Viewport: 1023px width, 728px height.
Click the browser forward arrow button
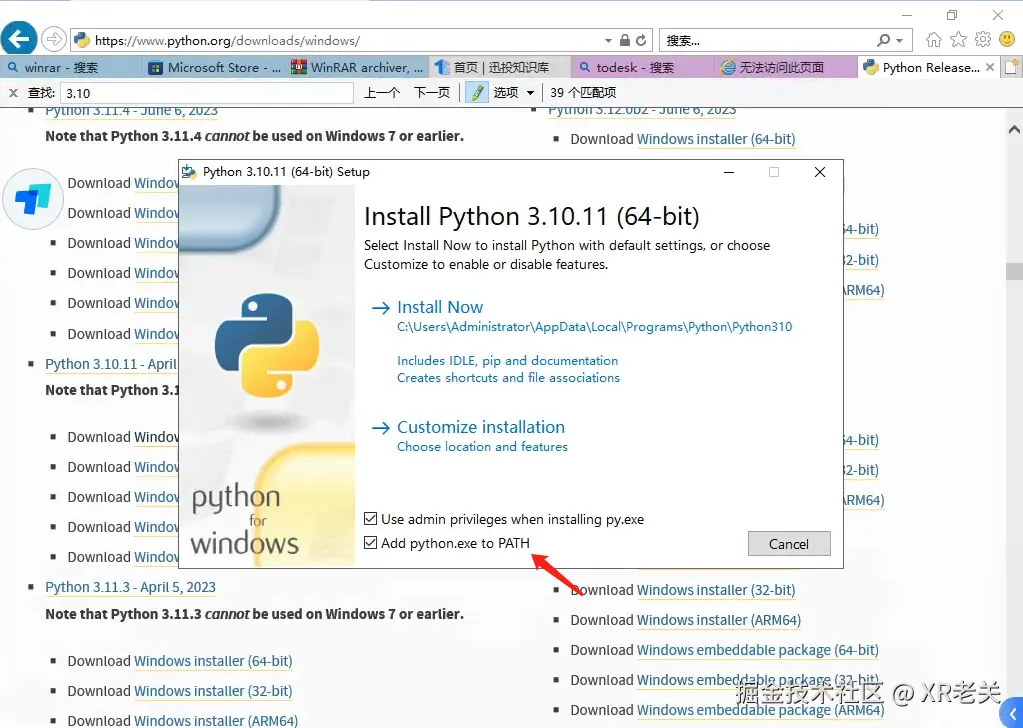(53, 40)
